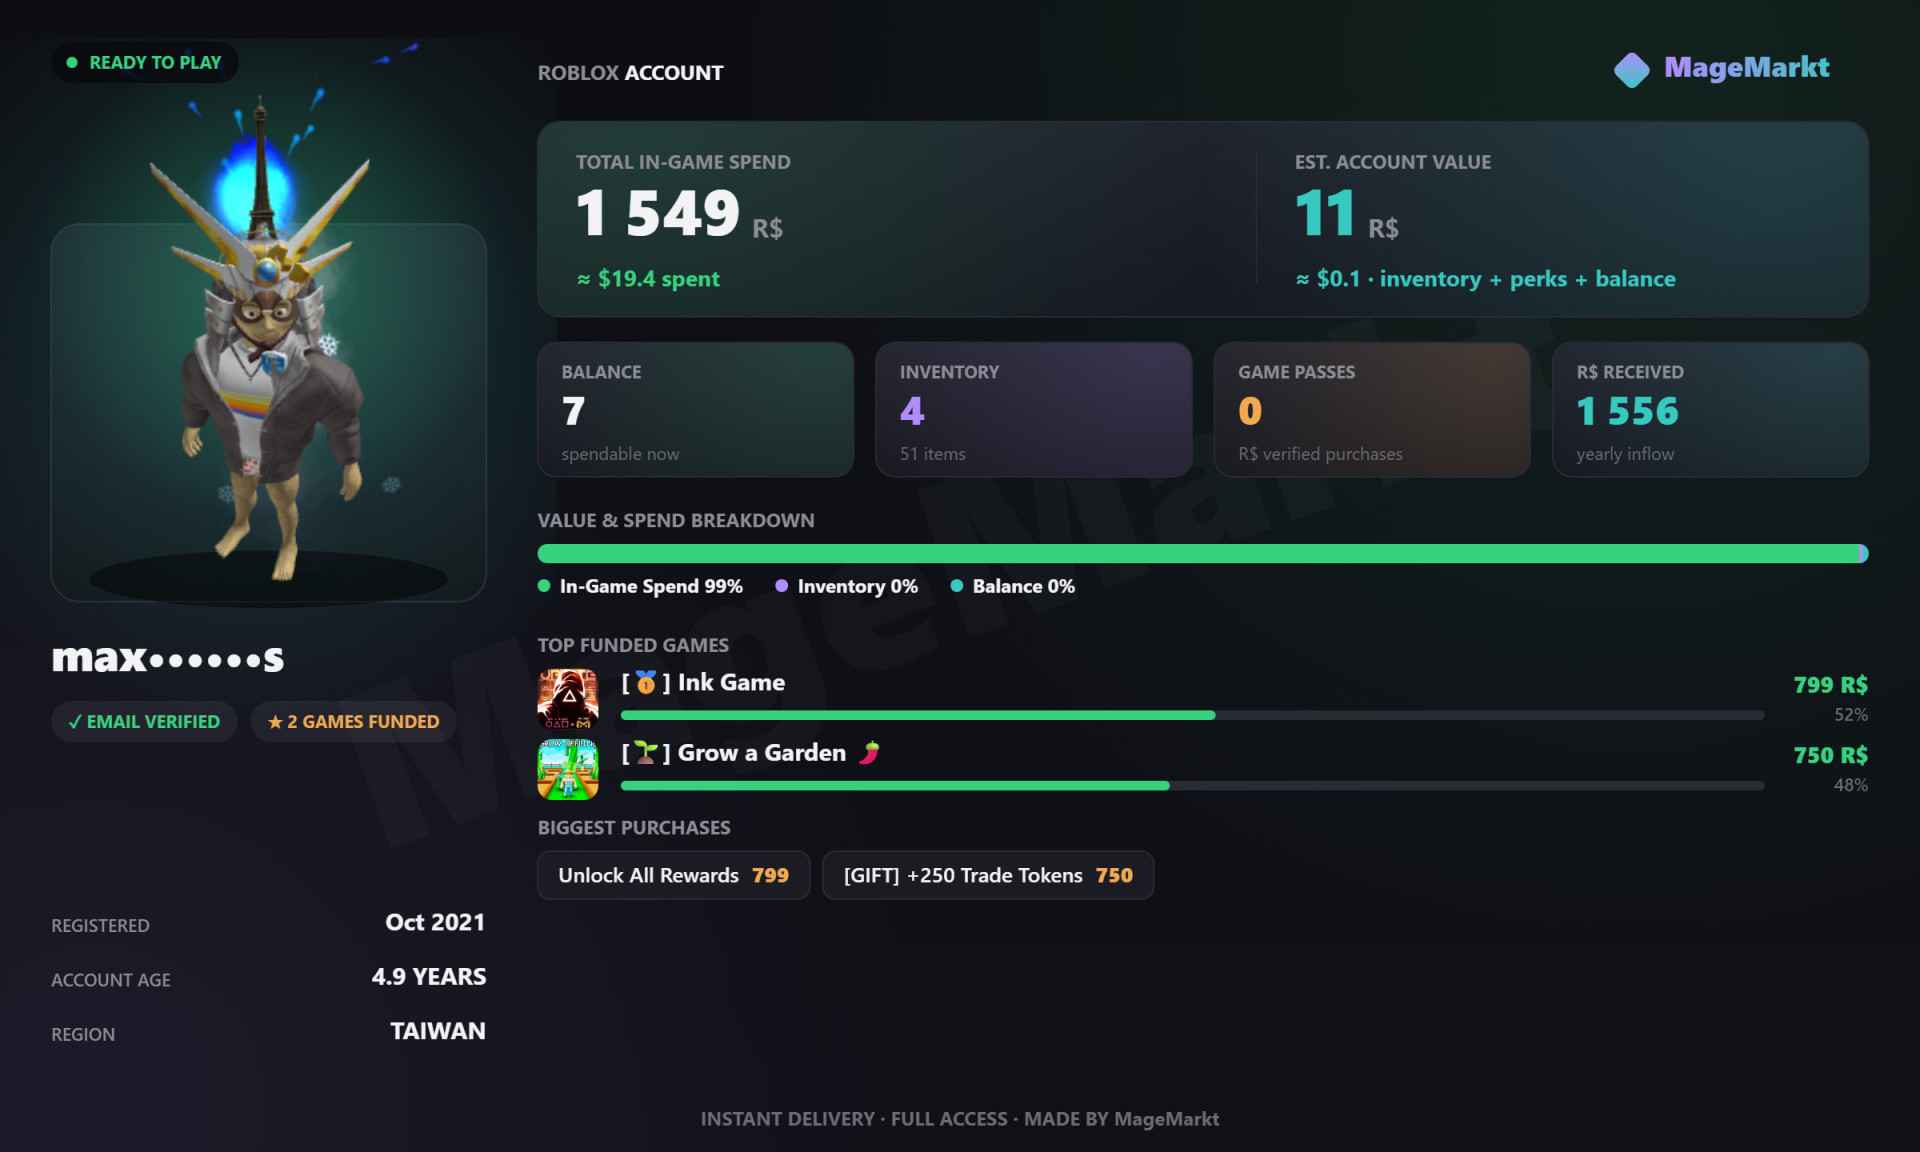1920x1152 pixels.
Task: Click the MageMarkt brand name
Action: coord(1746,68)
